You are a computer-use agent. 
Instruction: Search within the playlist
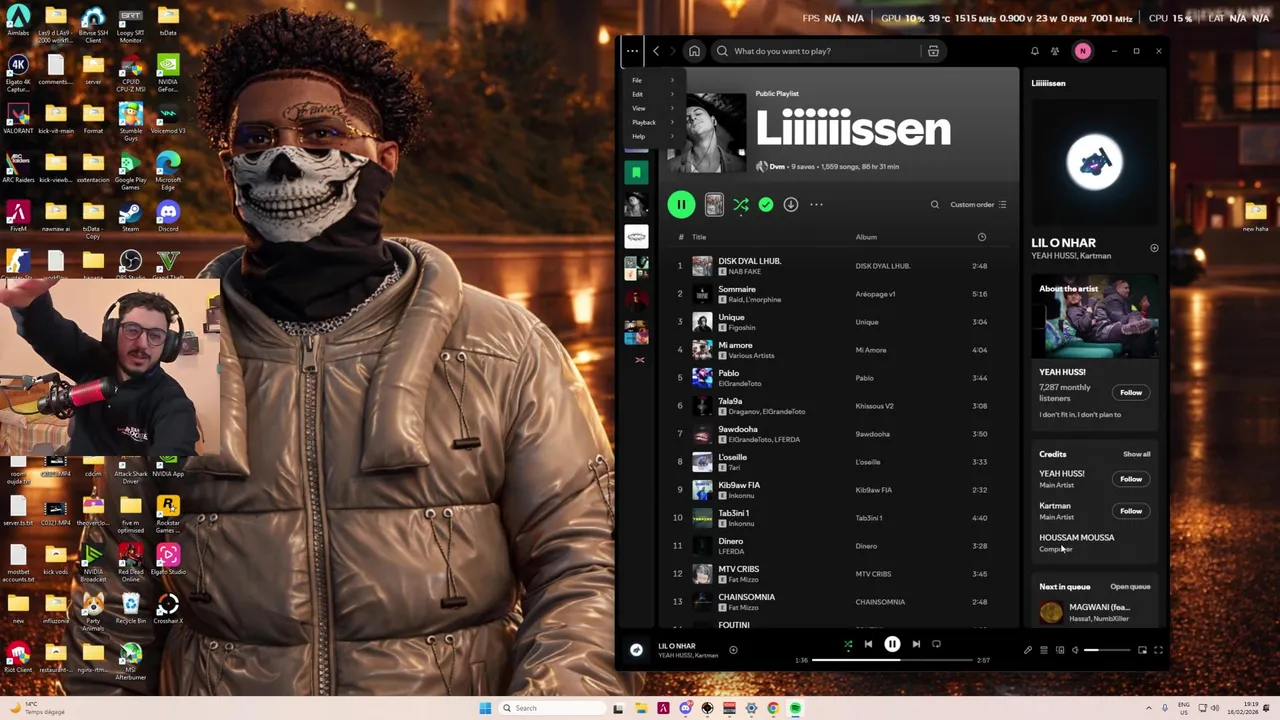point(935,204)
